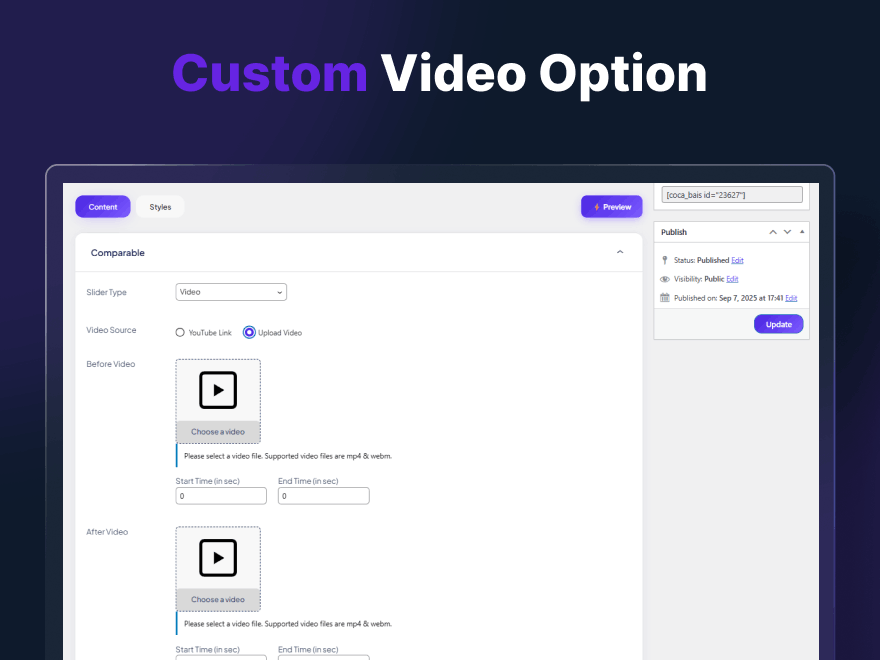Click Edit next to Visibility: Public
Viewport: 880px width, 660px height.
734,279
